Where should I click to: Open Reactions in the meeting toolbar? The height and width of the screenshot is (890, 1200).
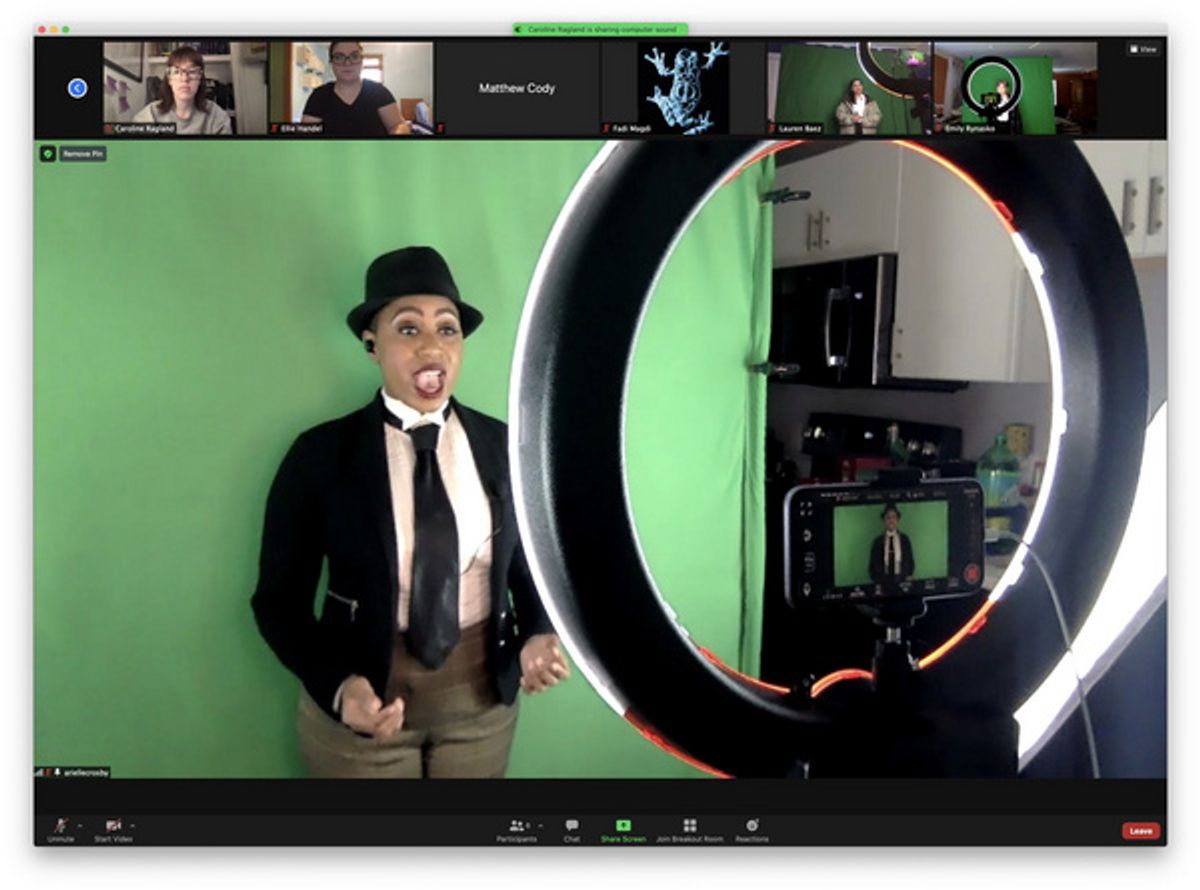(x=752, y=826)
